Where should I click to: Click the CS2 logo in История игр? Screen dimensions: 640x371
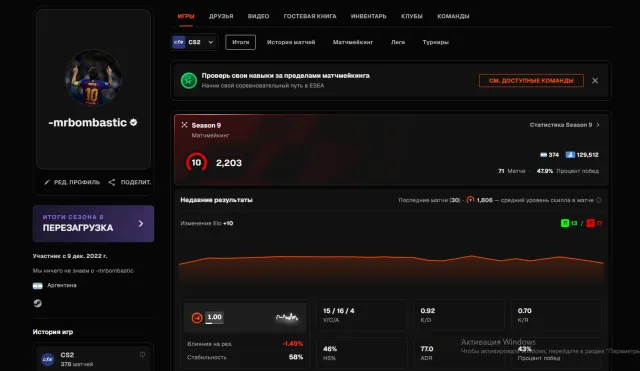(x=48, y=359)
